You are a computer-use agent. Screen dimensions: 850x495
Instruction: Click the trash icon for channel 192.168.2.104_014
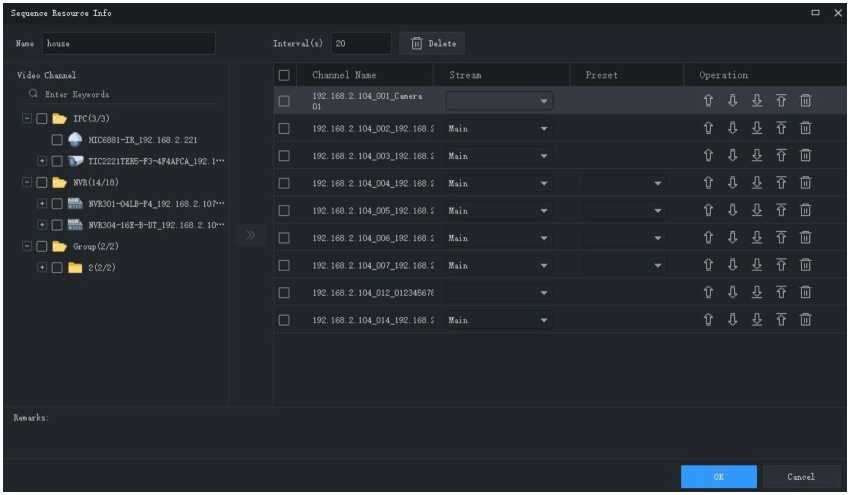(x=806, y=321)
